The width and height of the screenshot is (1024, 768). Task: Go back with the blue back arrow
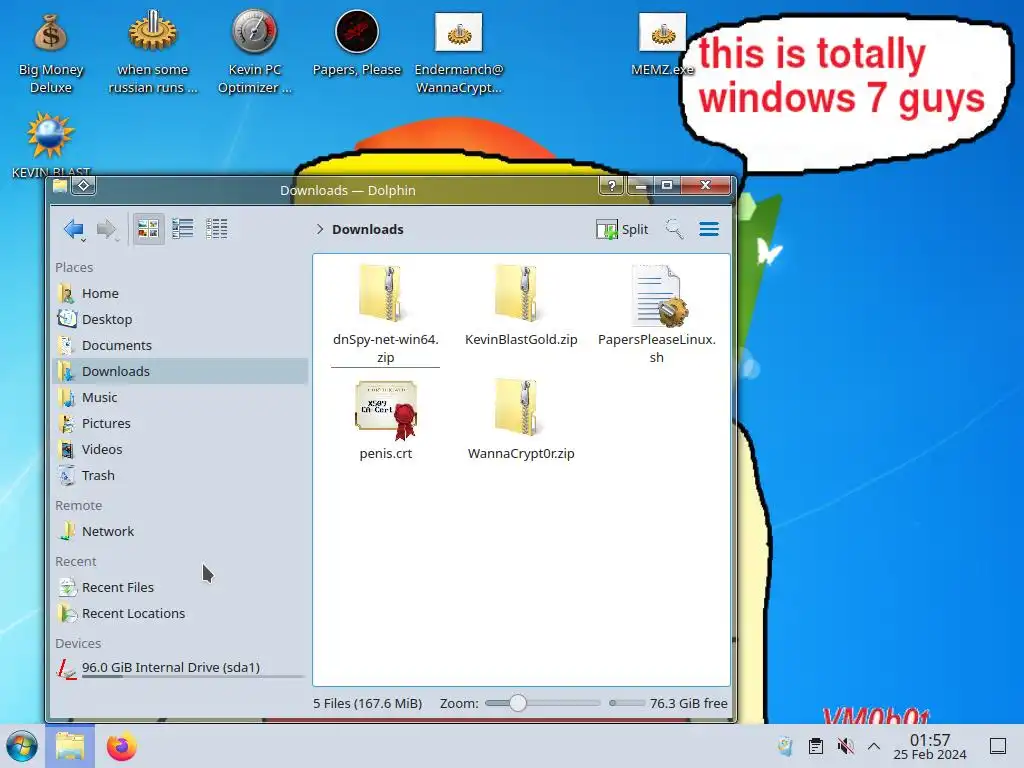pyautogui.click(x=74, y=229)
